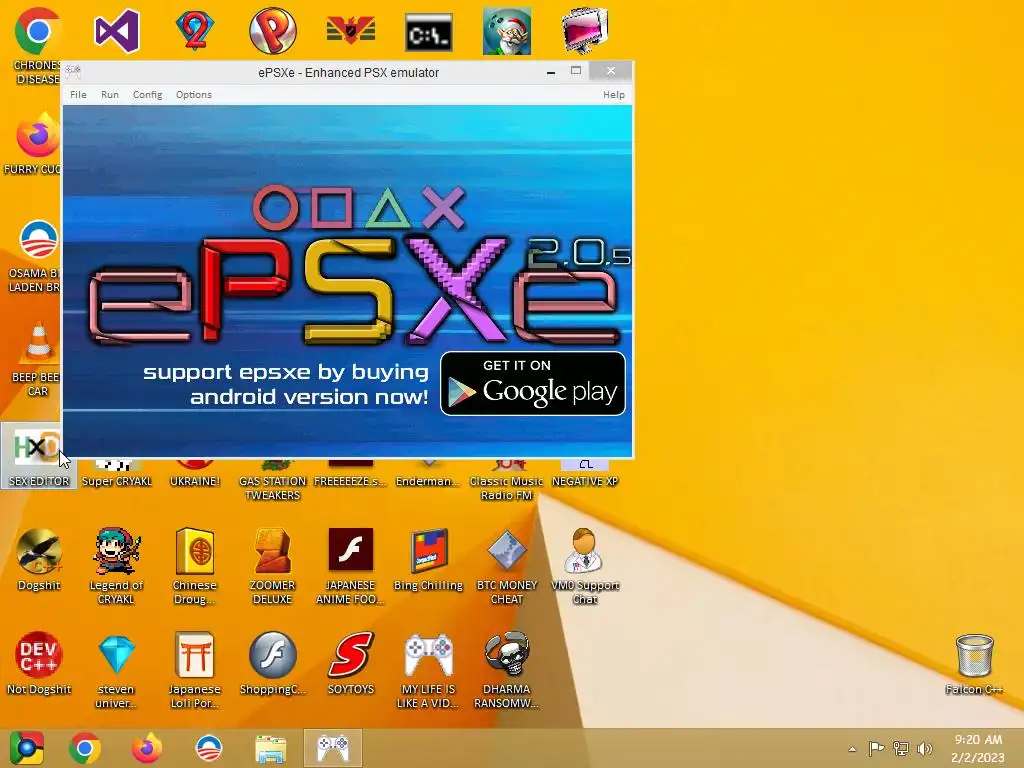The width and height of the screenshot is (1024, 768).
Task: Open the Legend of CRYAKL icon
Action: tap(116, 552)
